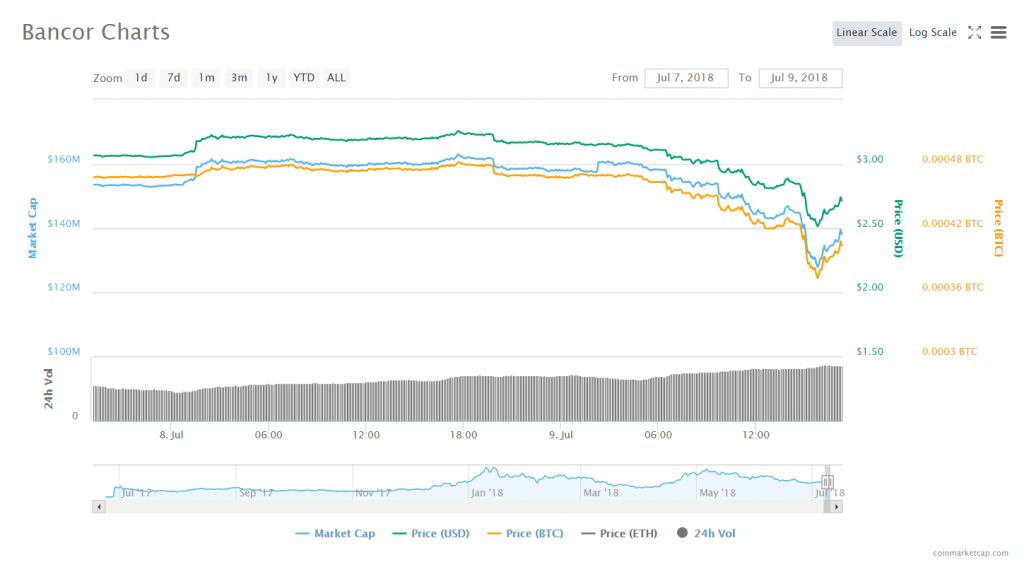Click the Bancor Charts title

96,32
